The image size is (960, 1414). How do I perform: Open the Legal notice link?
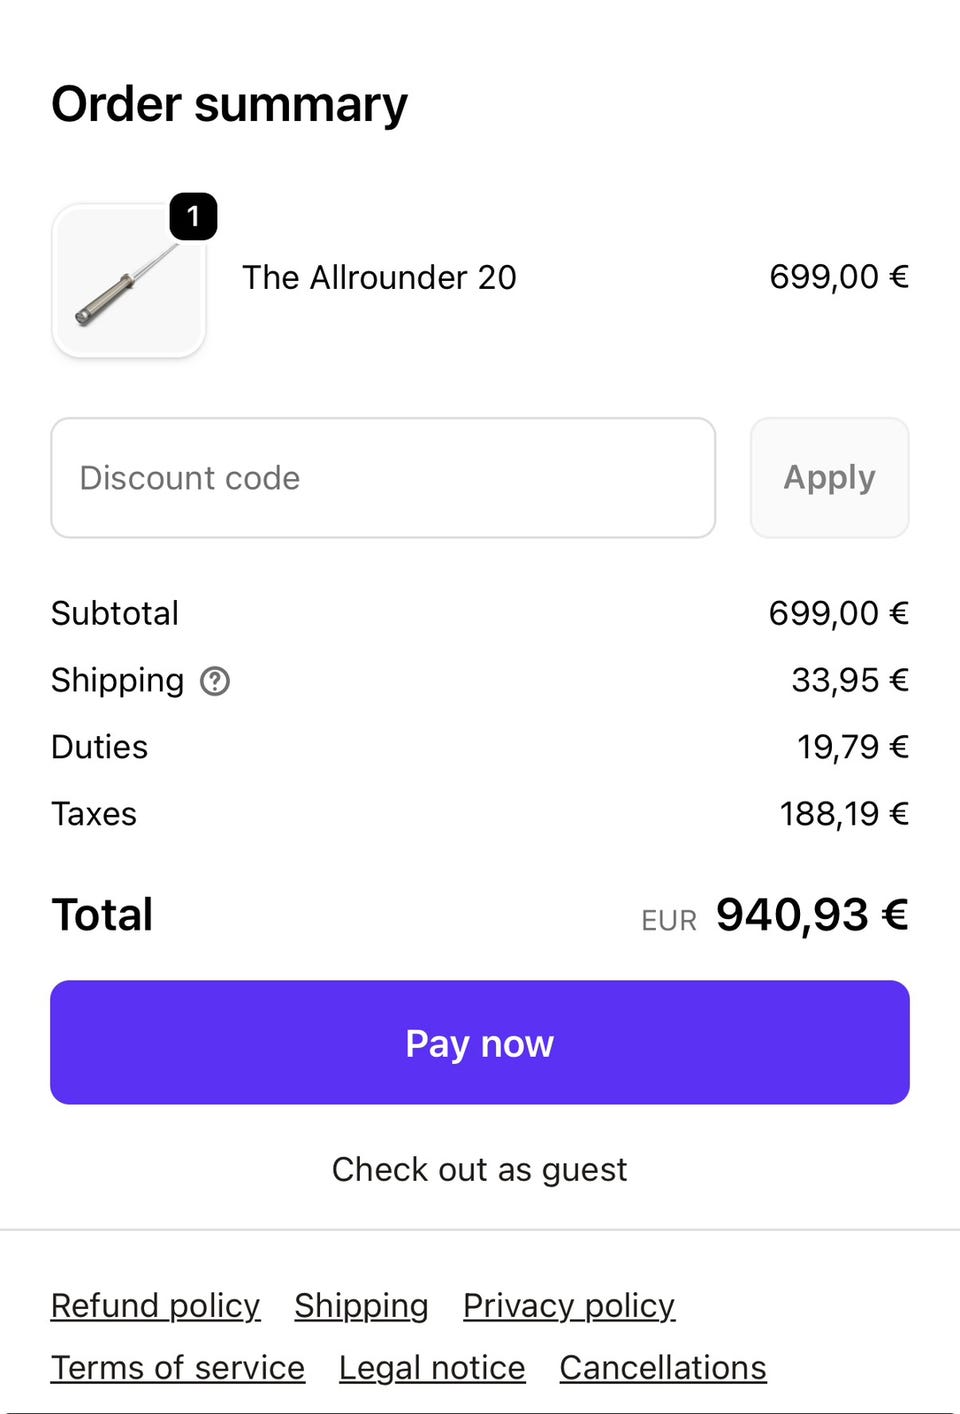point(432,1367)
